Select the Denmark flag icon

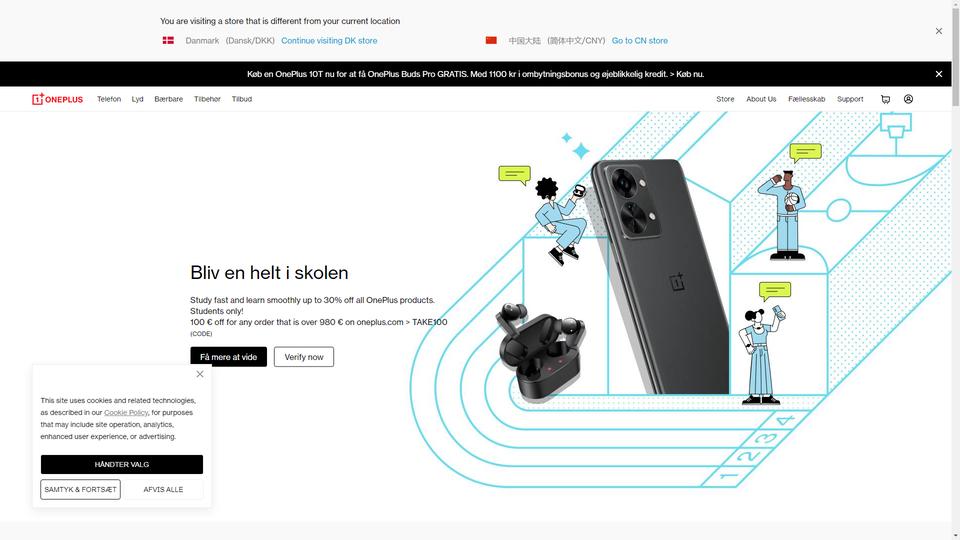168,40
